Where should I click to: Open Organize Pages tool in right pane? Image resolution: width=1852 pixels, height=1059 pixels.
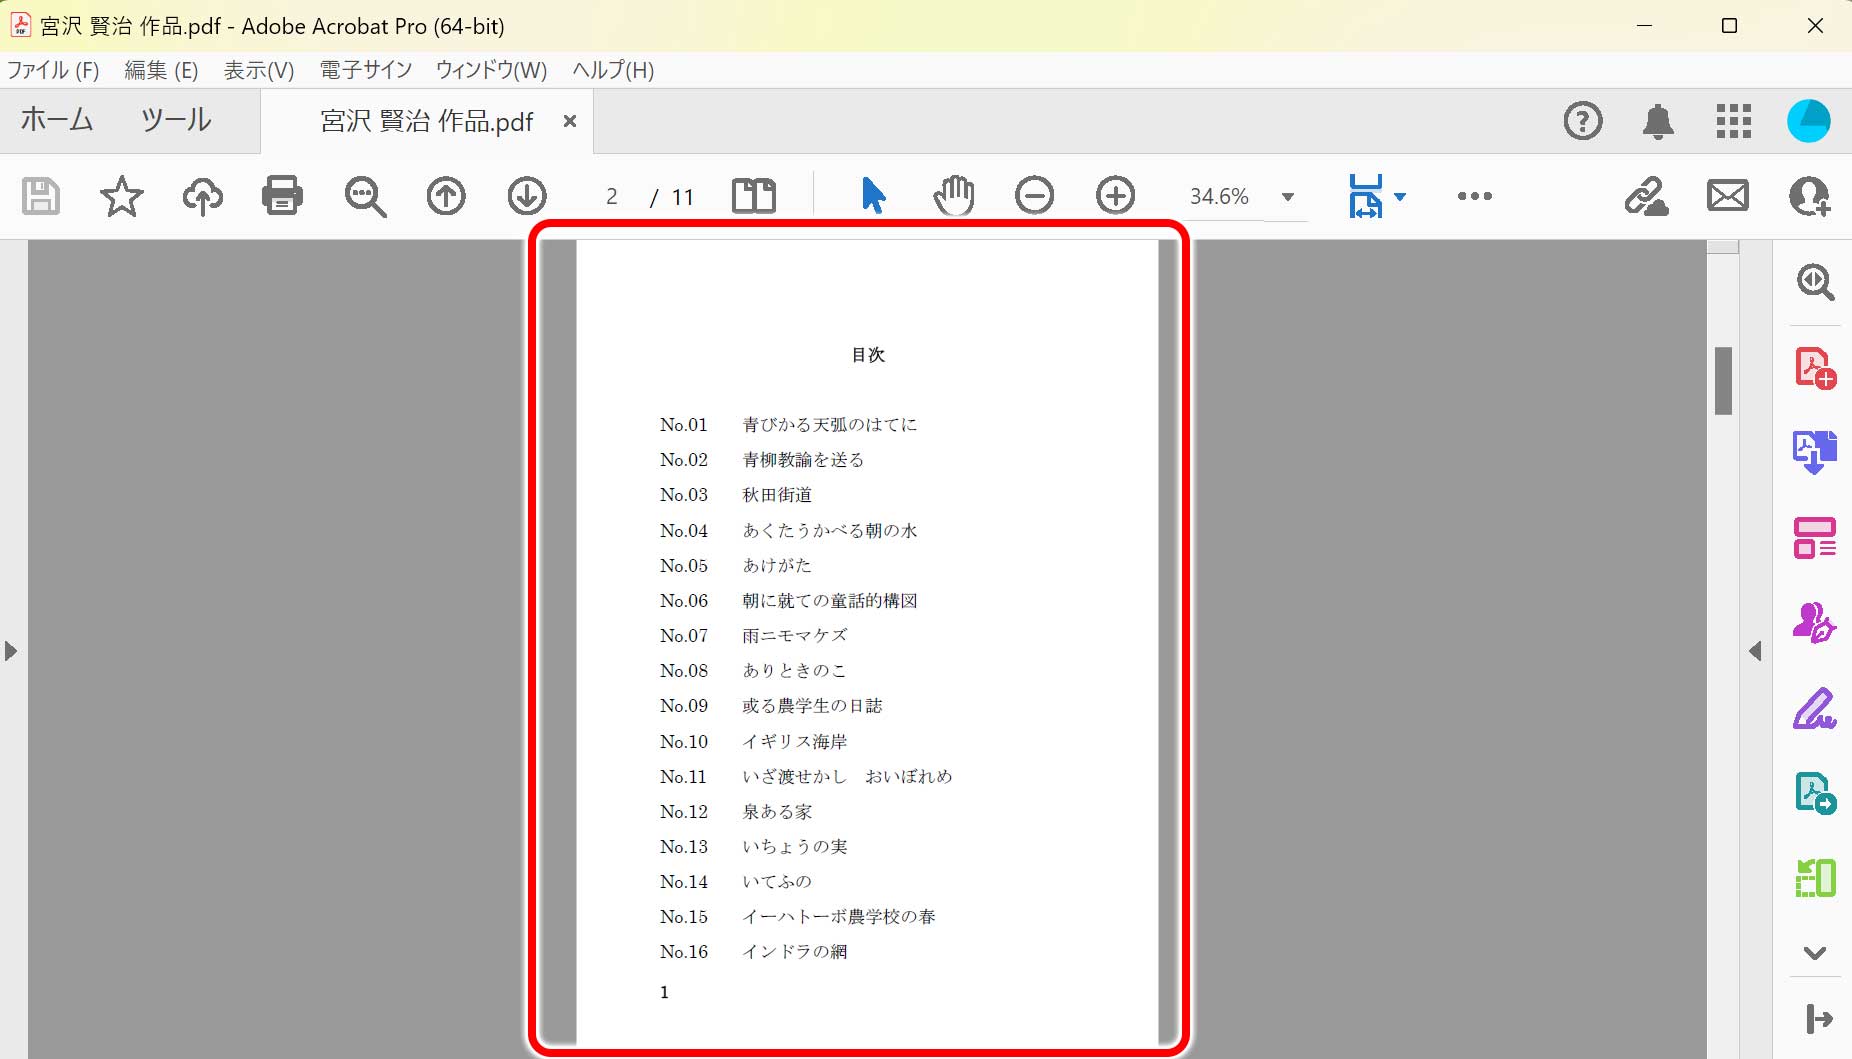[1815, 538]
